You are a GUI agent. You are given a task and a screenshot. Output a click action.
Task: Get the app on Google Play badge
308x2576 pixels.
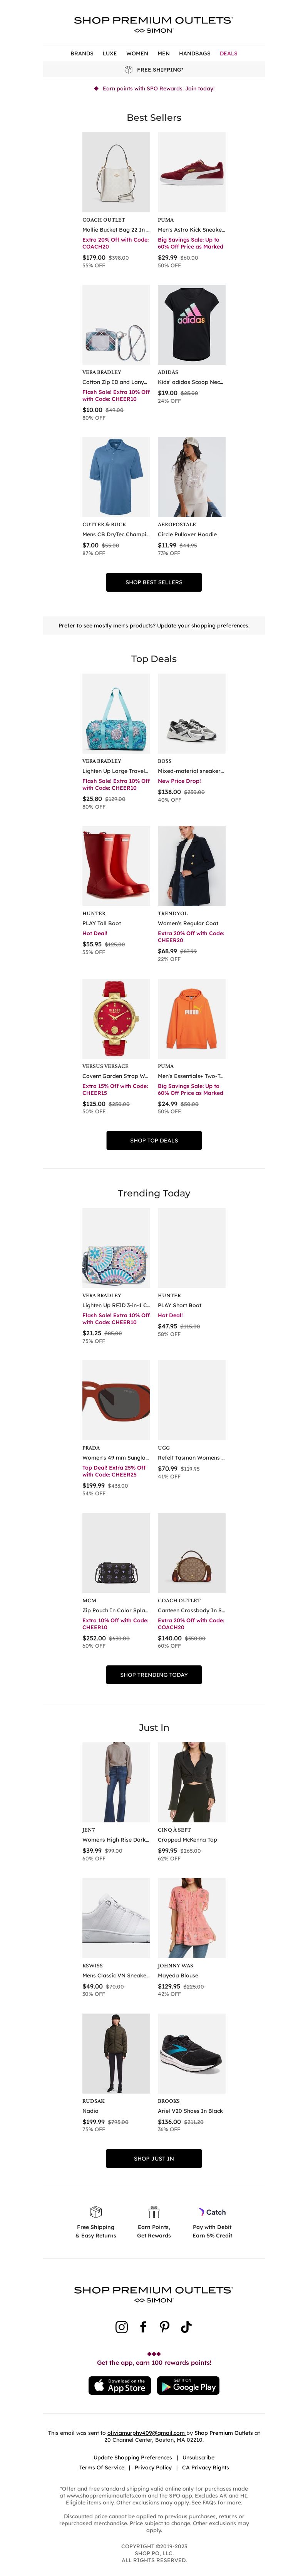[x=188, y=2385]
